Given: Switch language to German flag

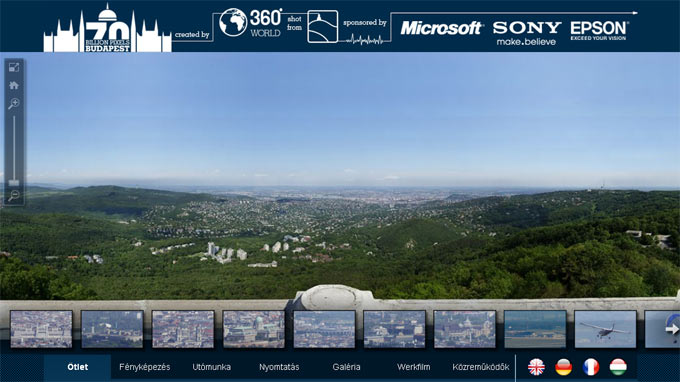Looking at the screenshot, I should coord(563,367).
